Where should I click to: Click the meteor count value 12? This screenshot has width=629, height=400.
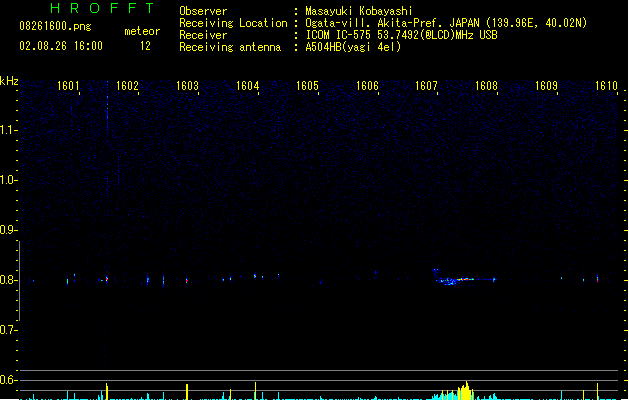[145, 46]
